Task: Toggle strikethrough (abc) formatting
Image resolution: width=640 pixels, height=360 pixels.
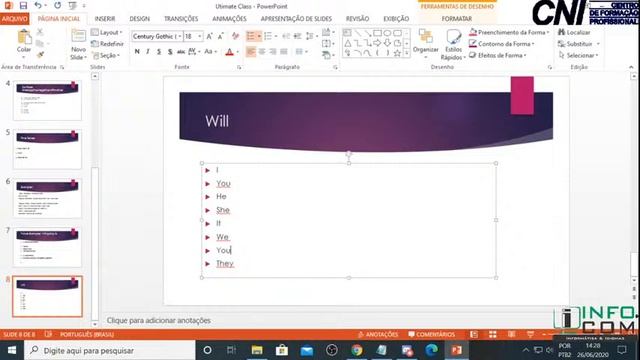Action: (x=181, y=52)
